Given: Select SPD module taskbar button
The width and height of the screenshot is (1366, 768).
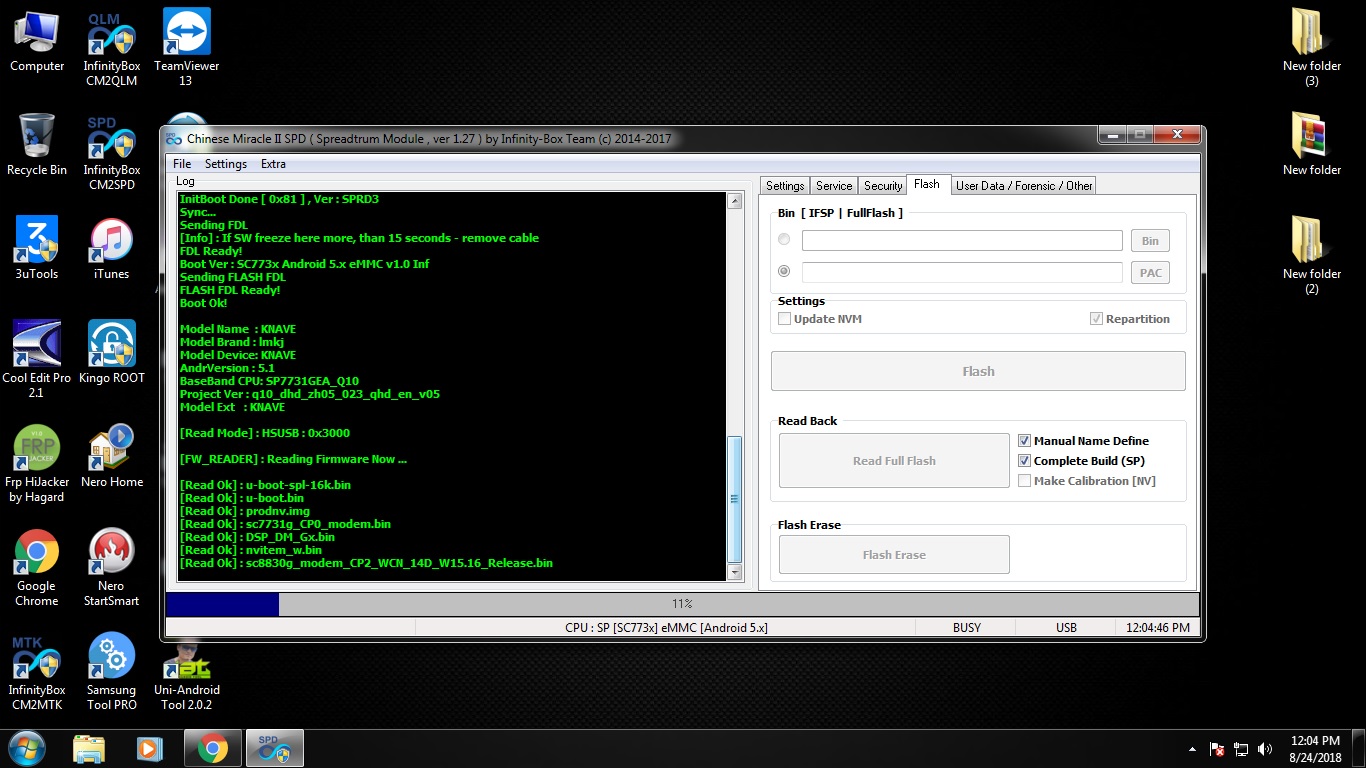Looking at the screenshot, I should (x=274, y=748).
